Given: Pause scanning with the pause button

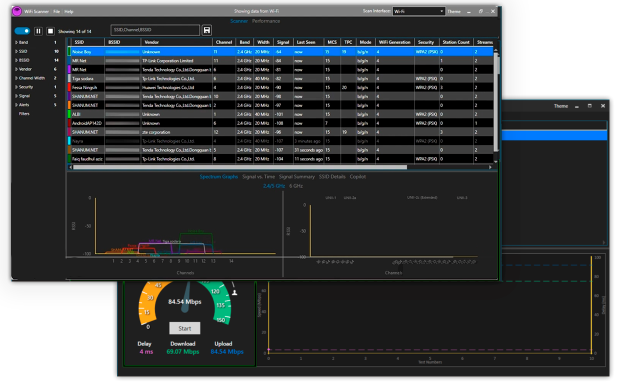Looking at the screenshot, I should (38, 31).
